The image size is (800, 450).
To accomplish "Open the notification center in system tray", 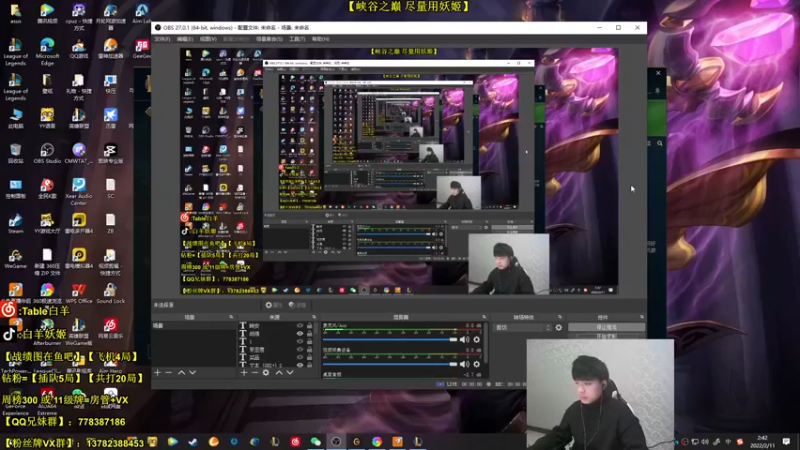I will 786,441.
